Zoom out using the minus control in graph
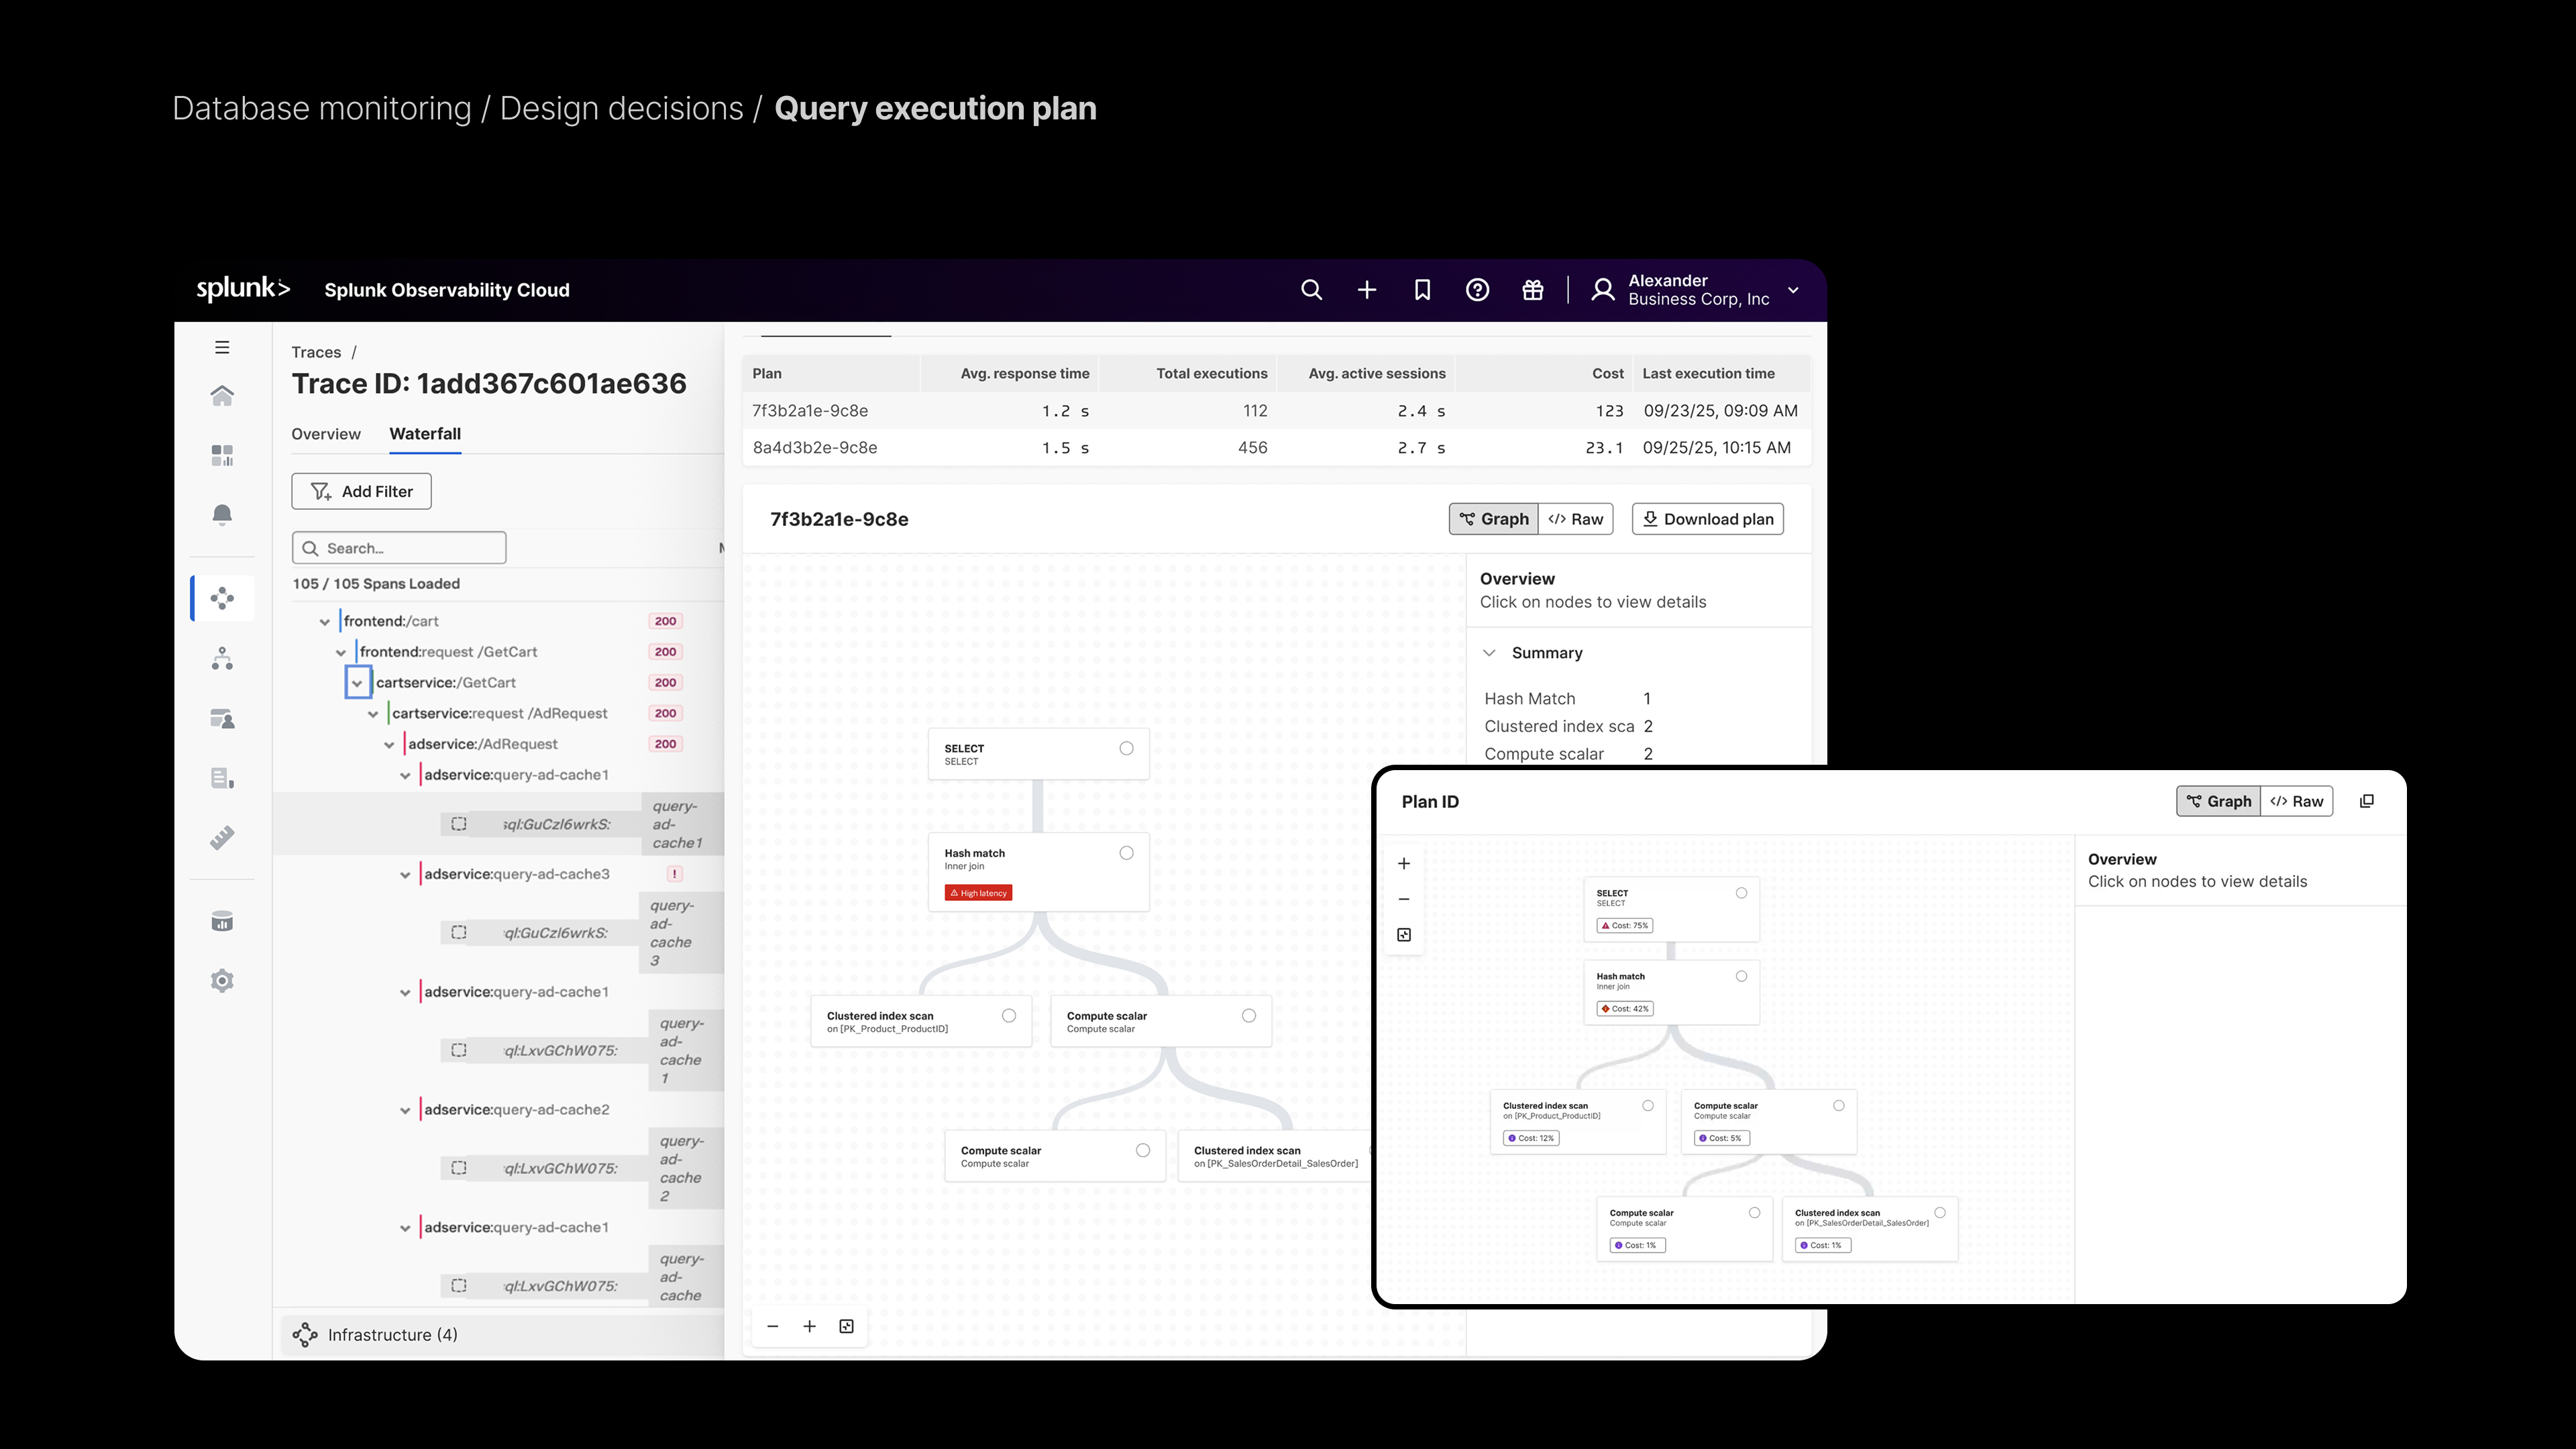This screenshot has width=2576, height=1449. pos(772,1326)
